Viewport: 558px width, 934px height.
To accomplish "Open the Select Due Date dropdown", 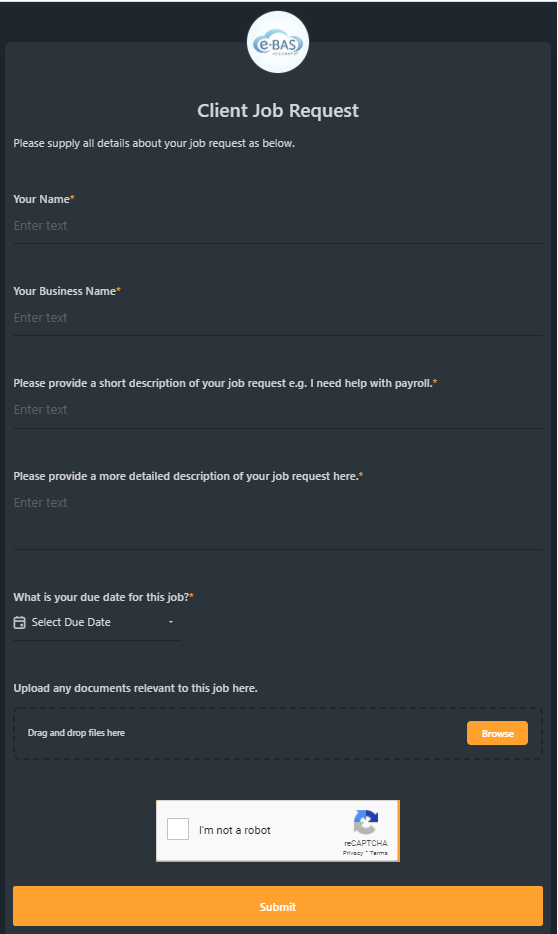I will [97, 622].
